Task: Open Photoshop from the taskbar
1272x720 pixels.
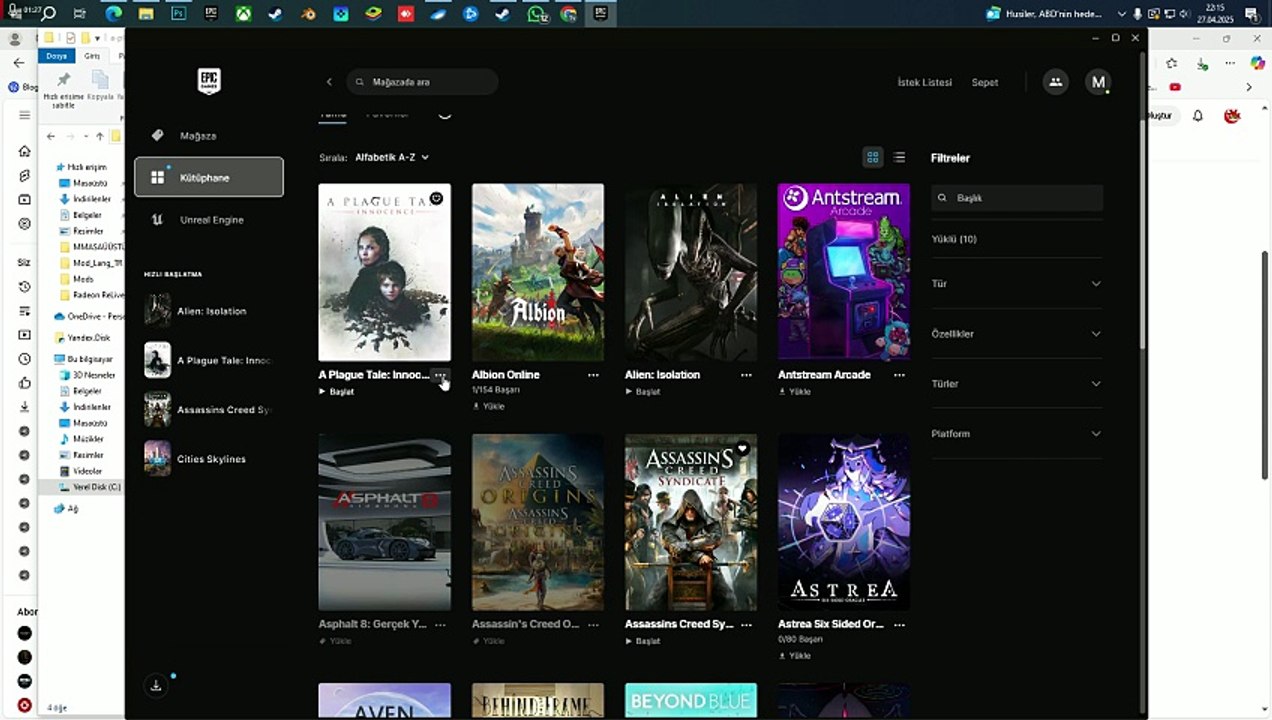Action: pos(179,14)
